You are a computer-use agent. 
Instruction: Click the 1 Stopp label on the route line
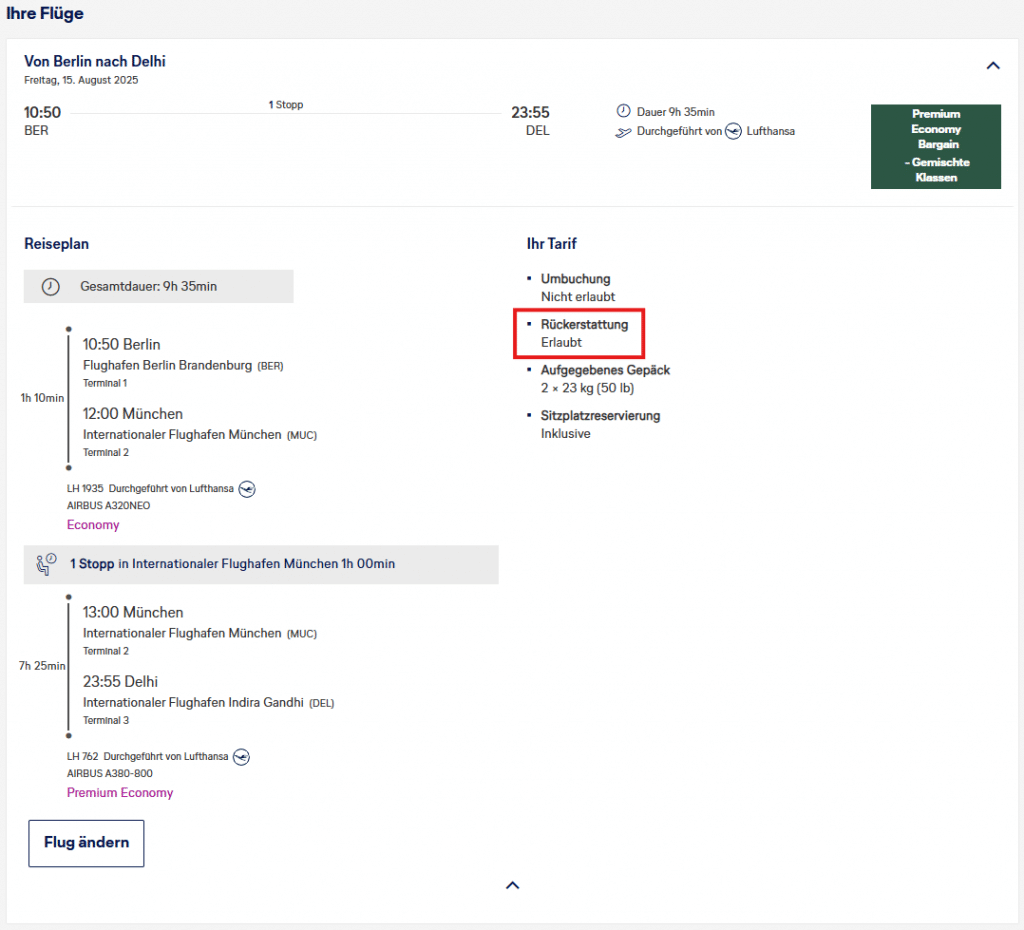pos(285,105)
